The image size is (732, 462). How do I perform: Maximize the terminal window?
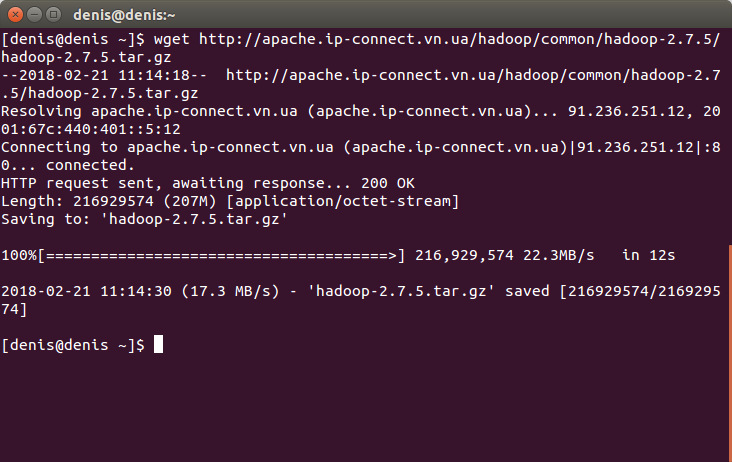(x=54, y=15)
